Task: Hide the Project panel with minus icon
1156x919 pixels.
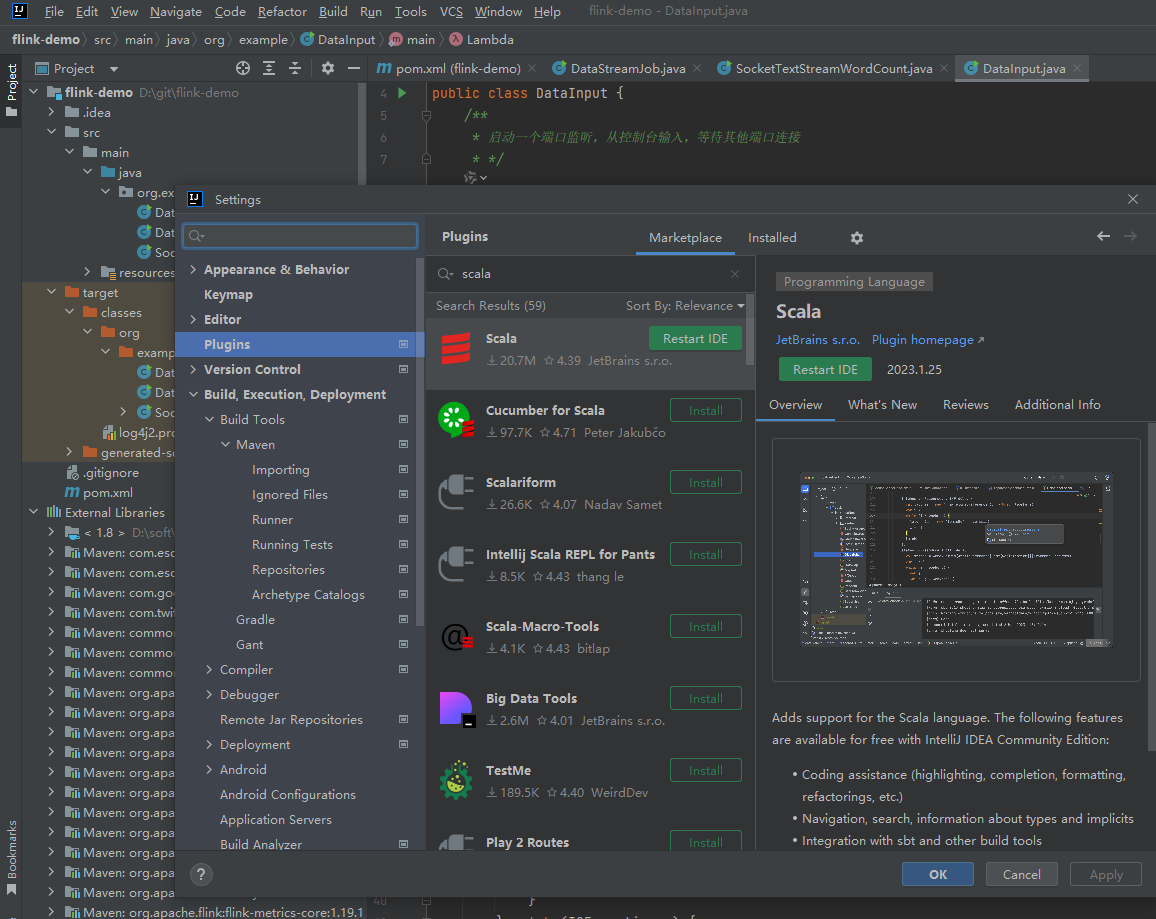Action: tap(354, 69)
